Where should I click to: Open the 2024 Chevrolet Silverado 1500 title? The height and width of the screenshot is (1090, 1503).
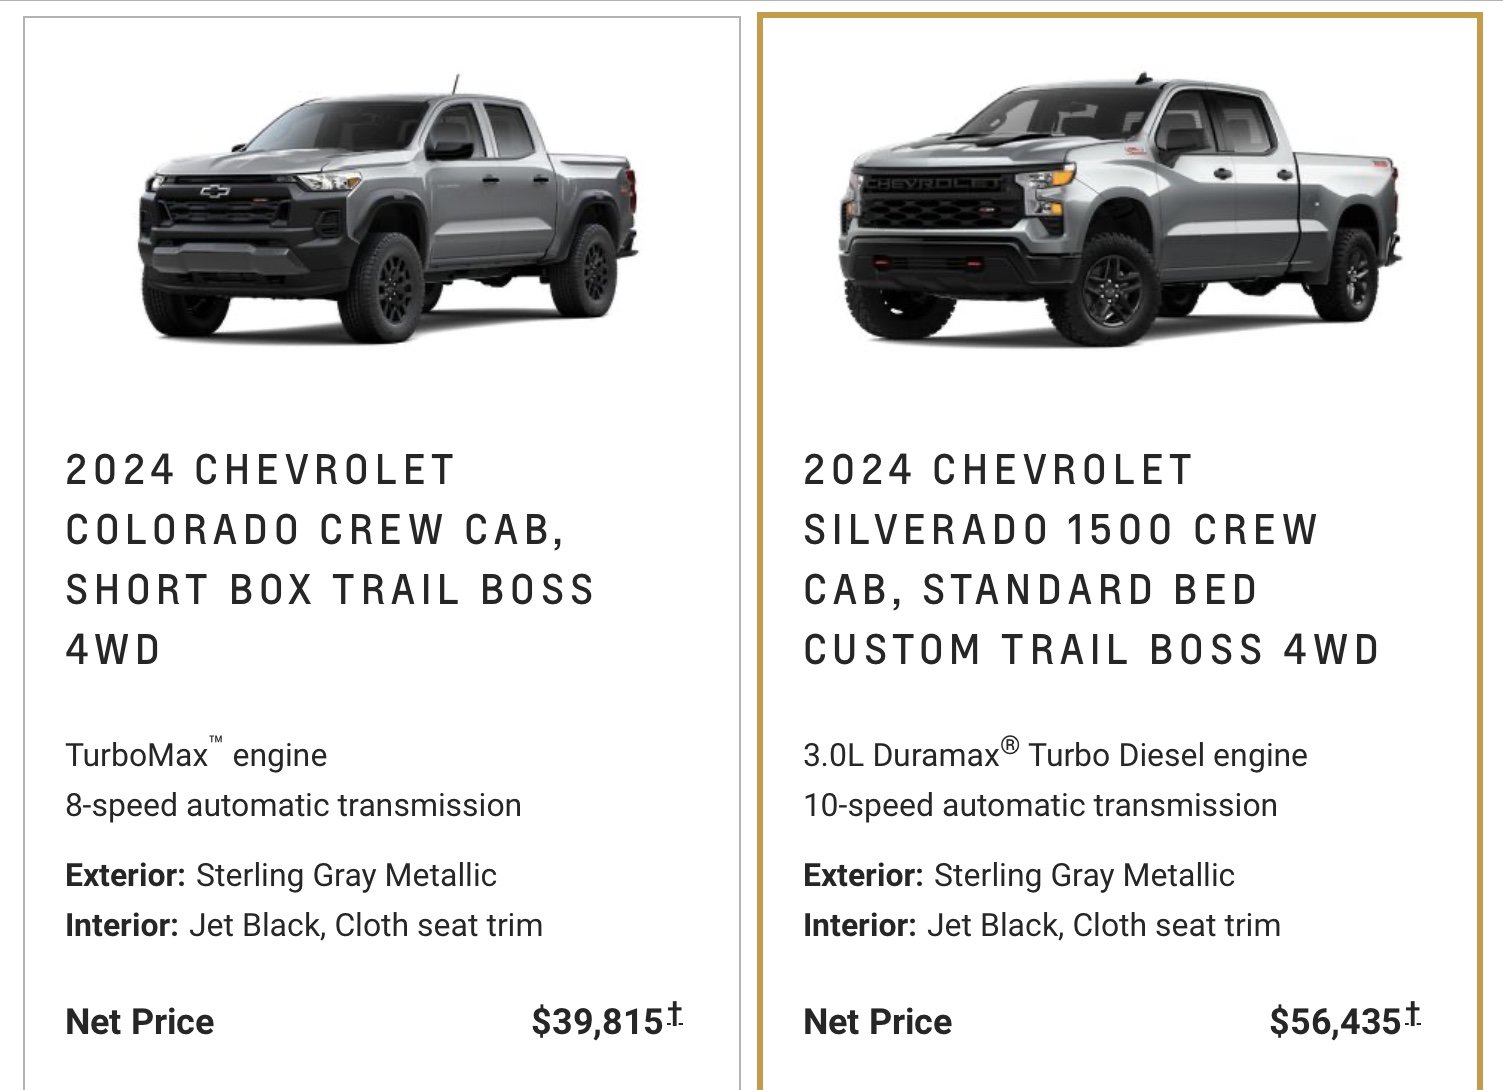(1092, 560)
